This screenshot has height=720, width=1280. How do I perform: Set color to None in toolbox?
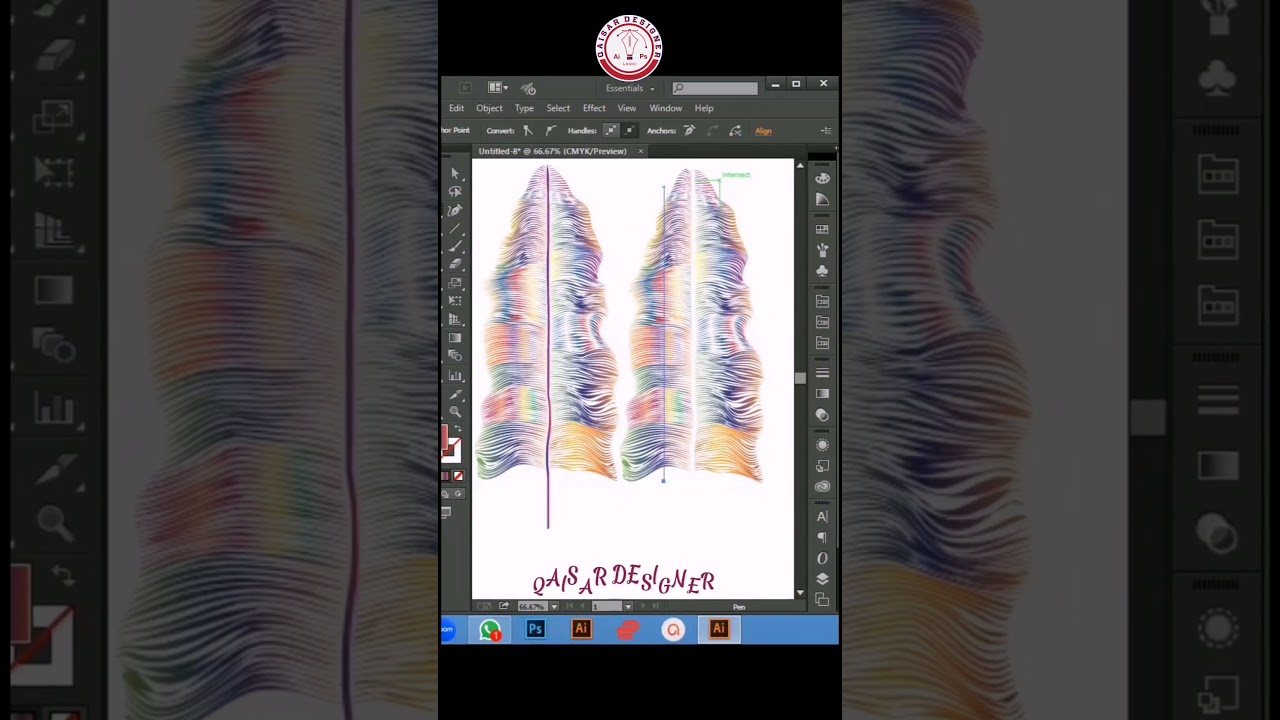[x=458, y=476]
